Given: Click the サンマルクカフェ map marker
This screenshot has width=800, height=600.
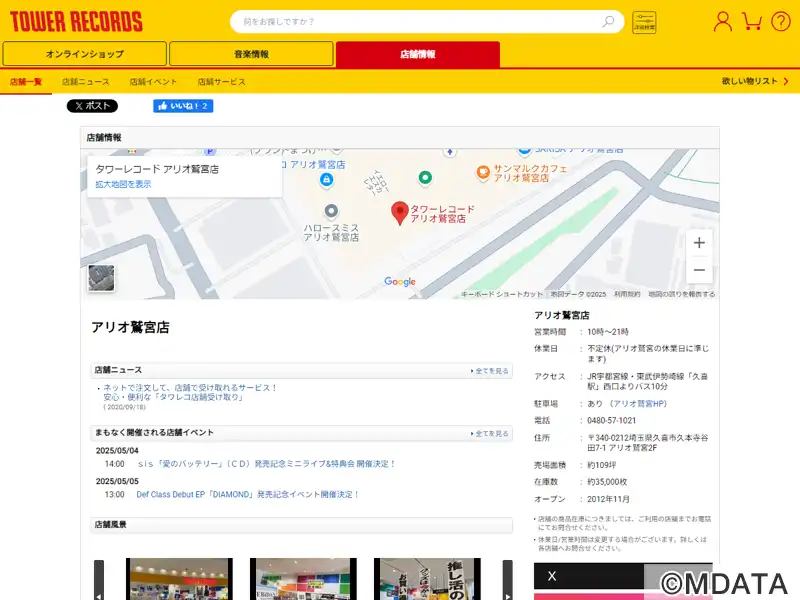Looking at the screenshot, I should click(483, 172).
